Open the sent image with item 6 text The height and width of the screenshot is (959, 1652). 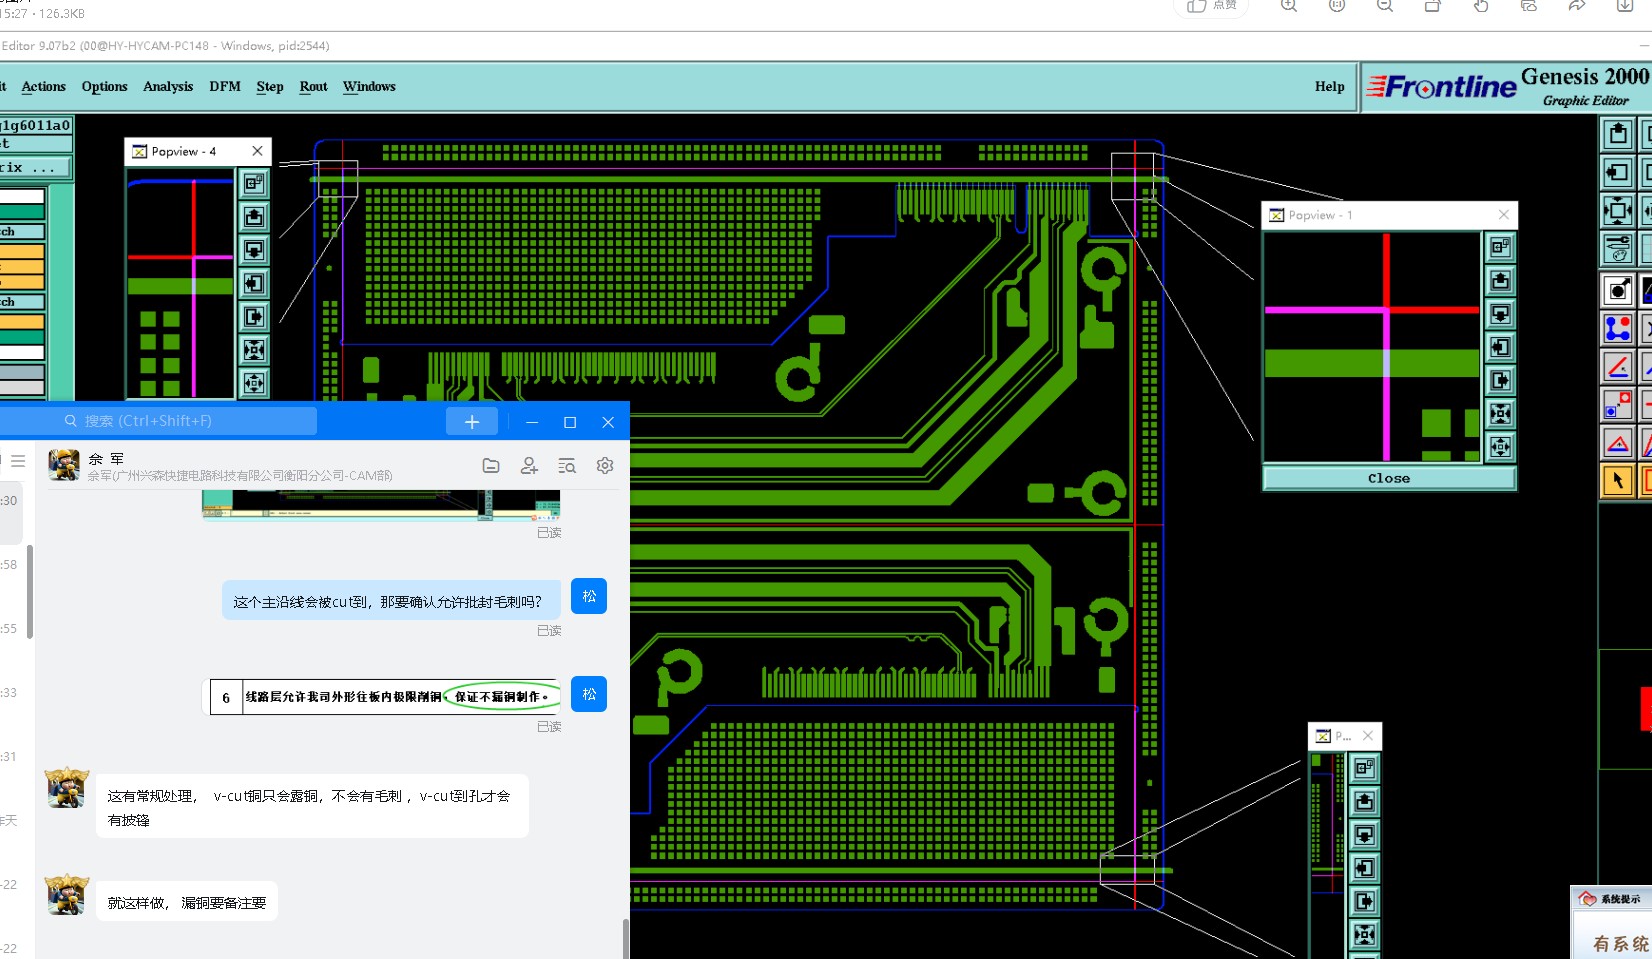(x=382, y=697)
